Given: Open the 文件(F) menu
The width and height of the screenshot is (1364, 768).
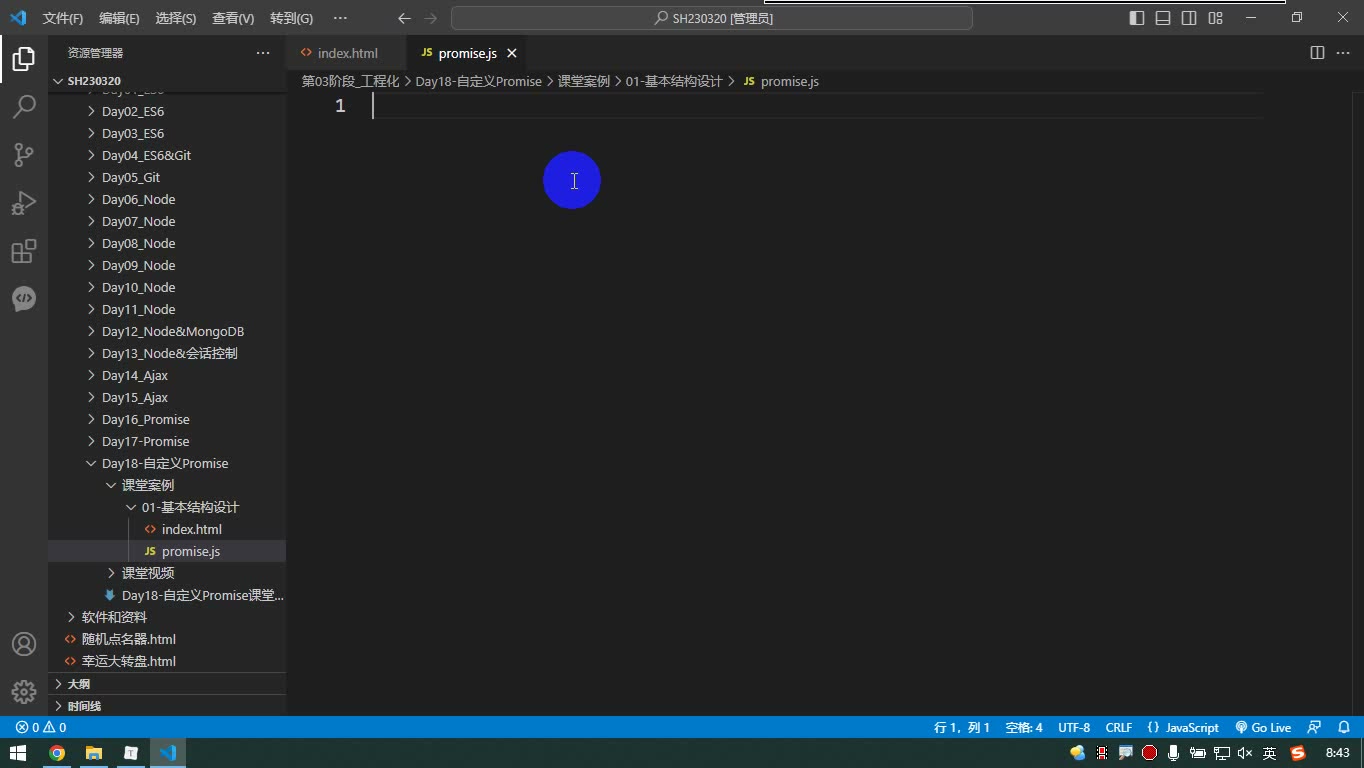Looking at the screenshot, I should (x=63, y=18).
